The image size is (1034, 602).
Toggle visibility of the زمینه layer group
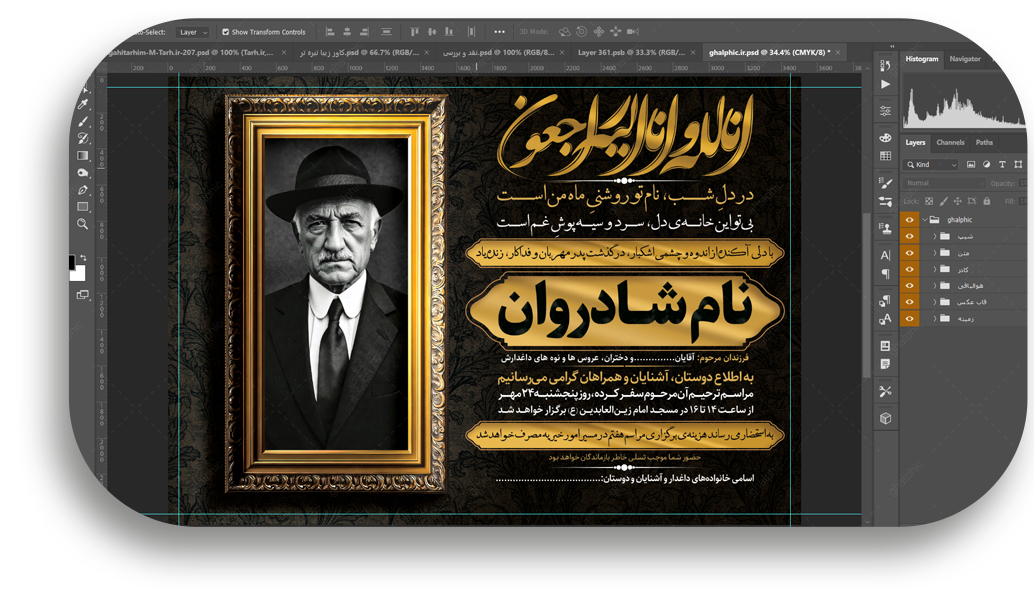coord(909,318)
